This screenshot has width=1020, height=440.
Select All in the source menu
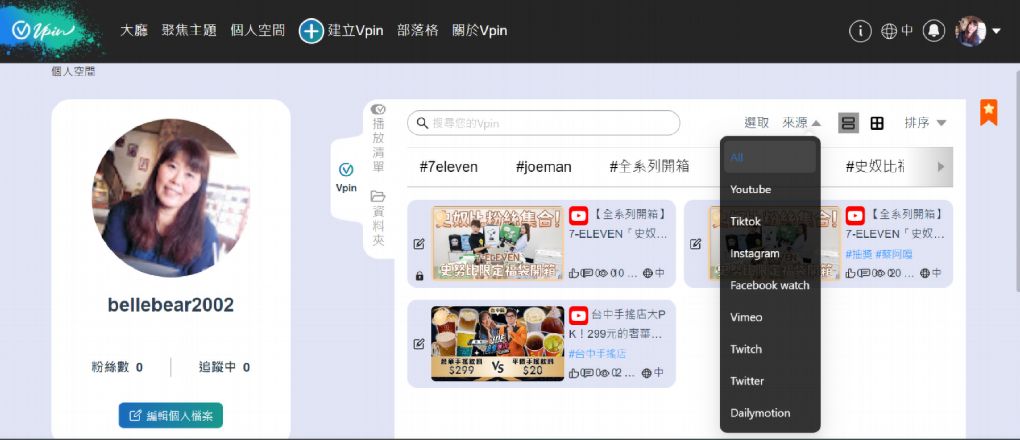tap(770, 157)
